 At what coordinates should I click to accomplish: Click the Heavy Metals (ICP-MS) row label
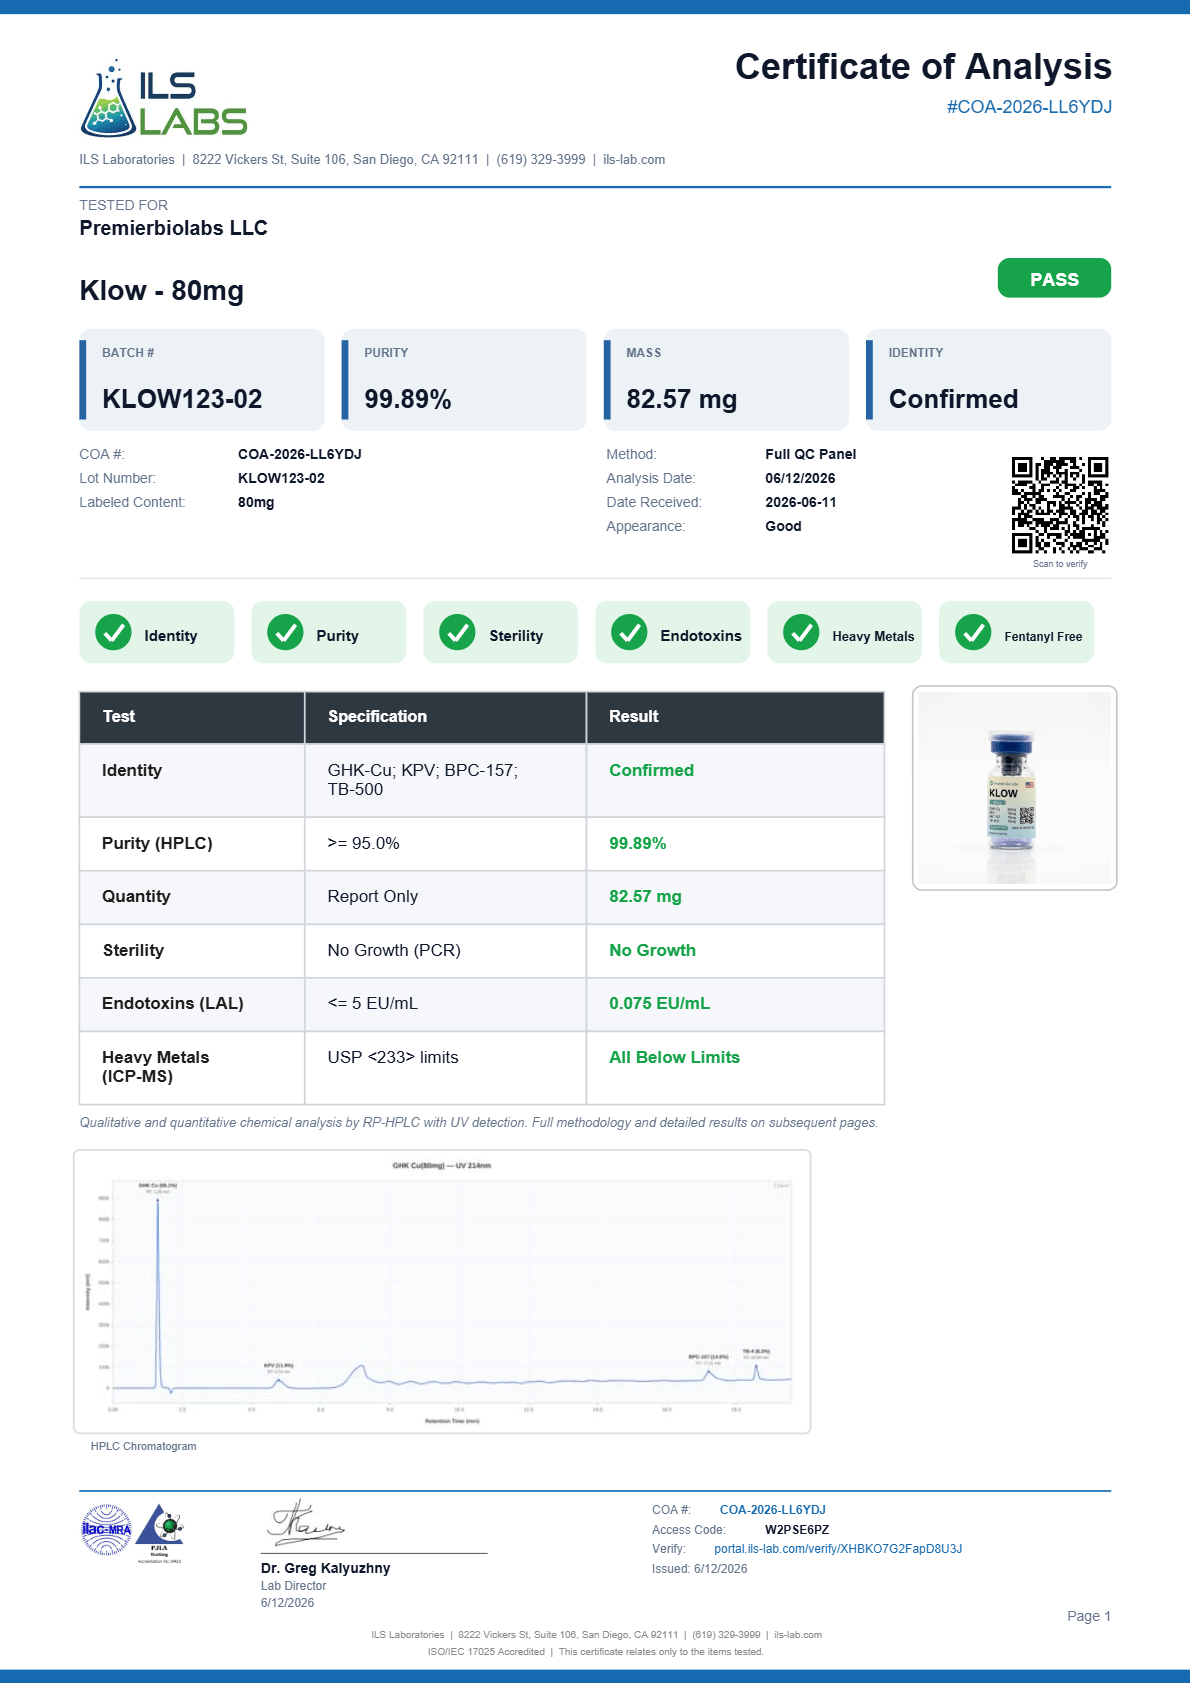156,1067
